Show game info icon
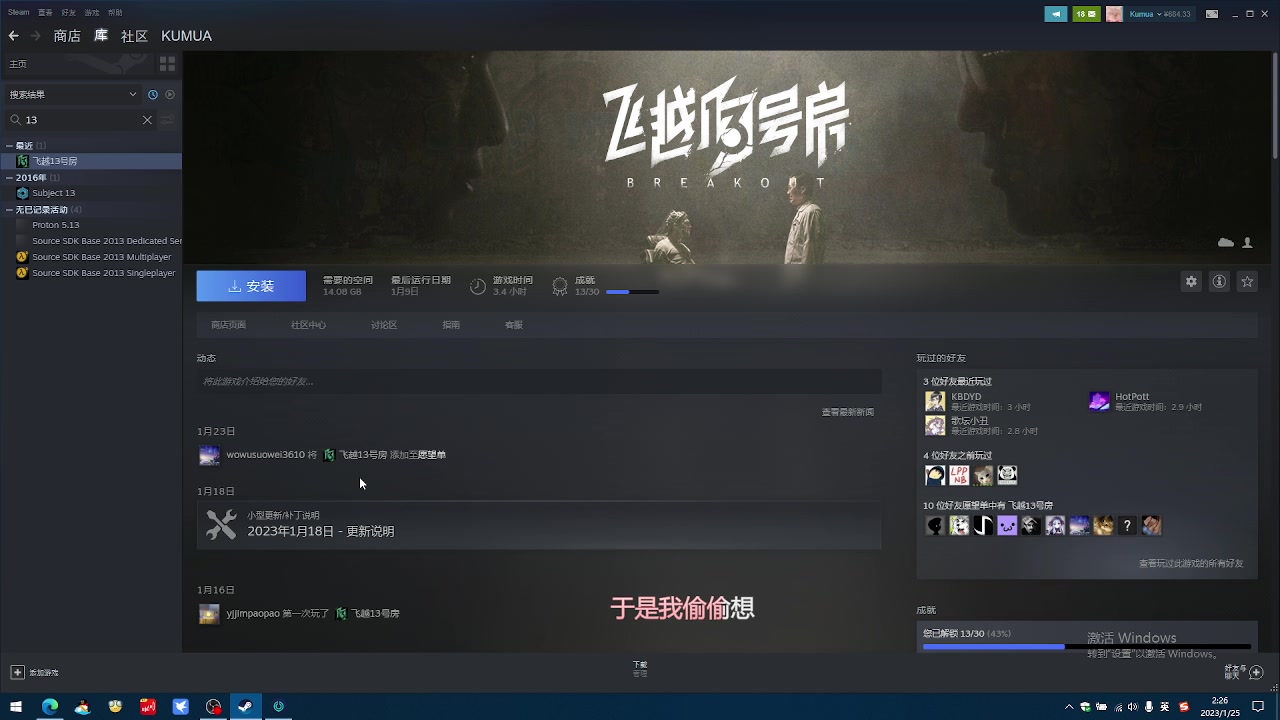This screenshot has height=720, width=1280. pos(1219,282)
